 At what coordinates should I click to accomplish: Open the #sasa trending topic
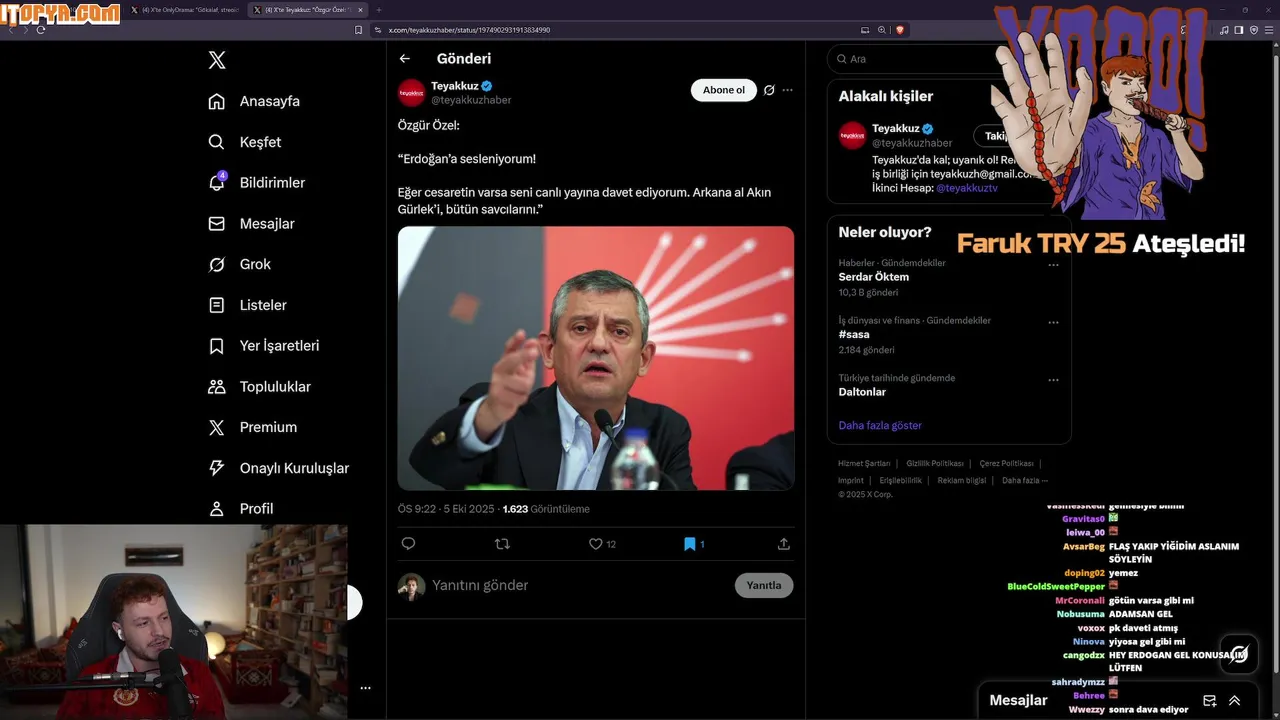click(x=854, y=334)
